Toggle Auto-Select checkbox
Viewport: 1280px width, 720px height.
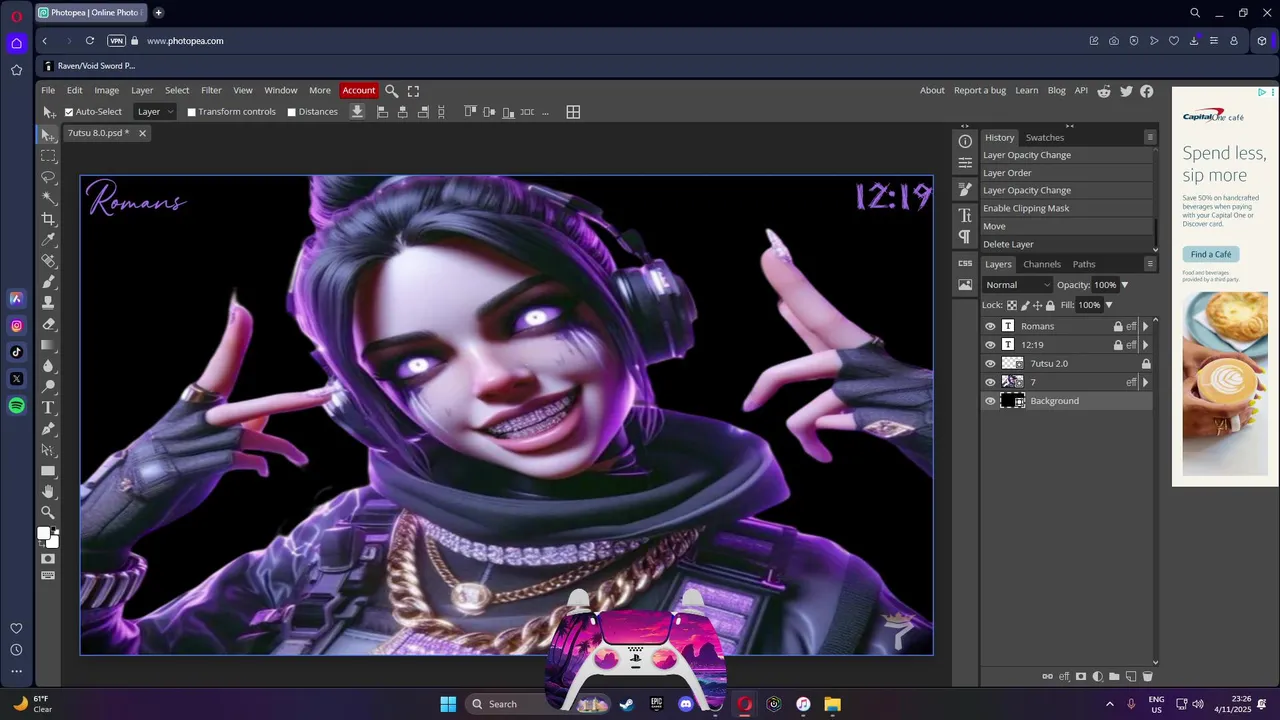[69, 112]
